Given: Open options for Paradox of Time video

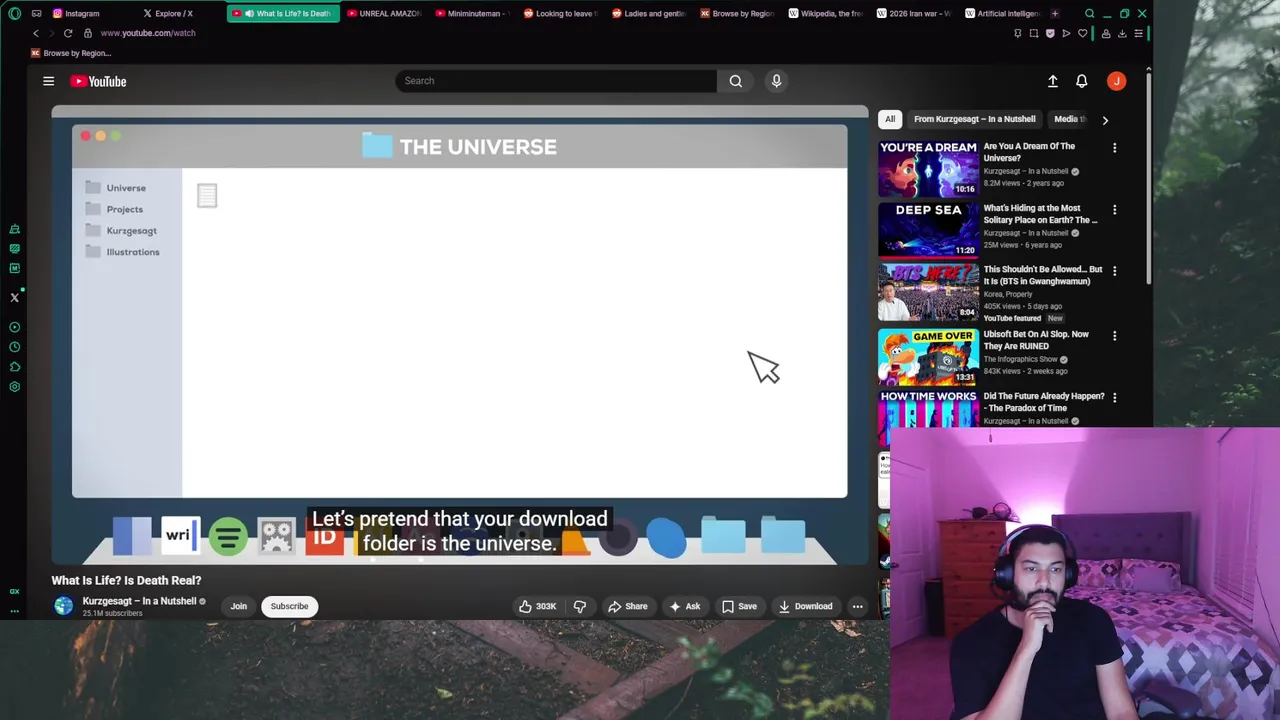Looking at the screenshot, I should click(x=1114, y=398).
